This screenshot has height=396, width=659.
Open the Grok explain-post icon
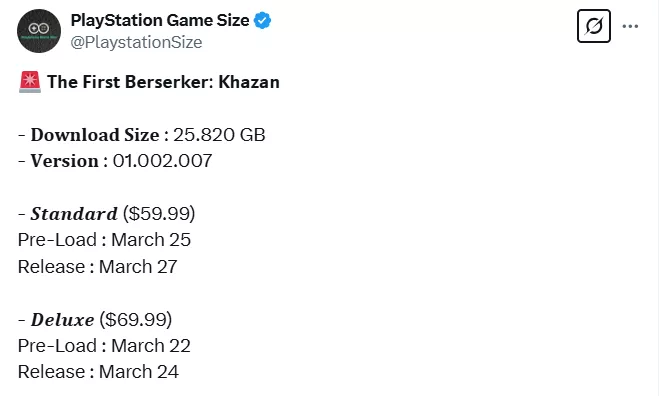point(593,26)
